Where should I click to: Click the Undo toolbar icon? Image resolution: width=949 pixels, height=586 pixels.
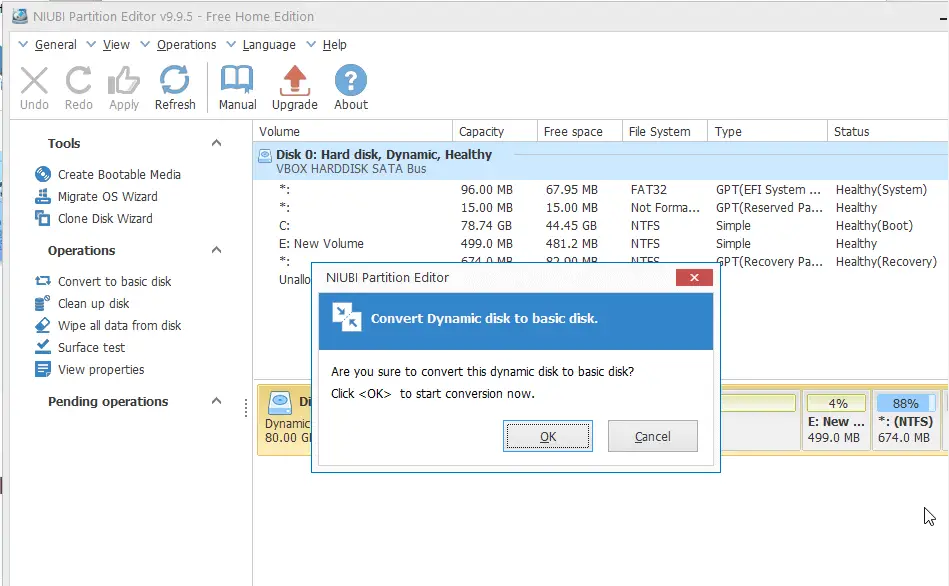coord(34,81)
